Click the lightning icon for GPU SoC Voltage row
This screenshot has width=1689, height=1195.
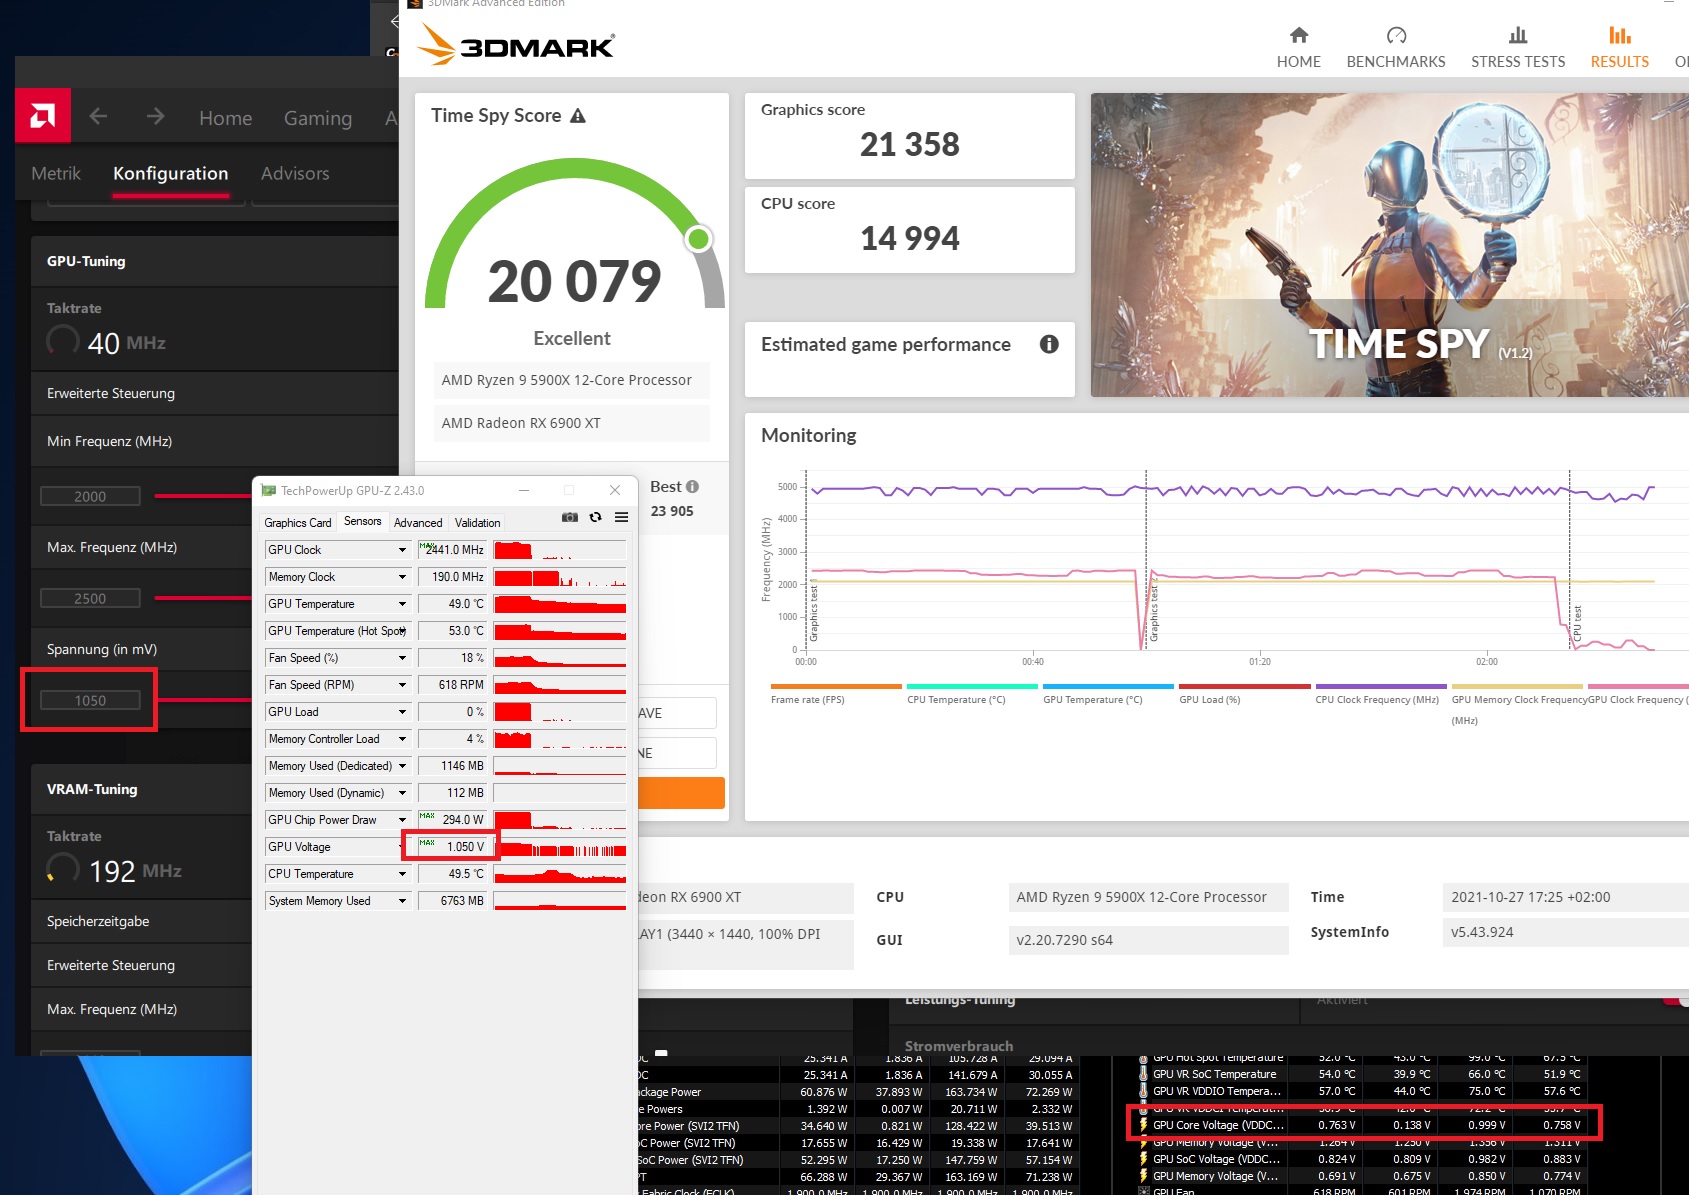tap(1143, 1159)
